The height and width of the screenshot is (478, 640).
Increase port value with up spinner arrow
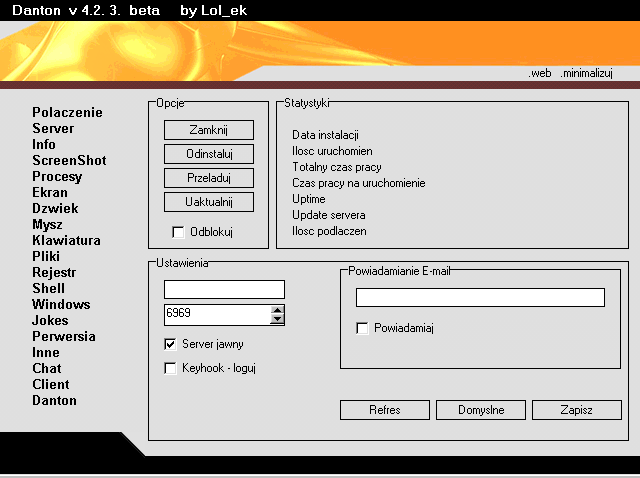tap(277, 310)
